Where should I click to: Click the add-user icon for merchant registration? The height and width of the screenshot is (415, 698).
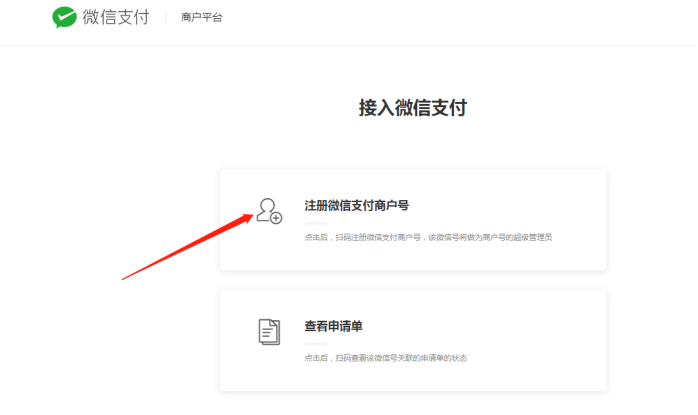[x=268, y=211]
